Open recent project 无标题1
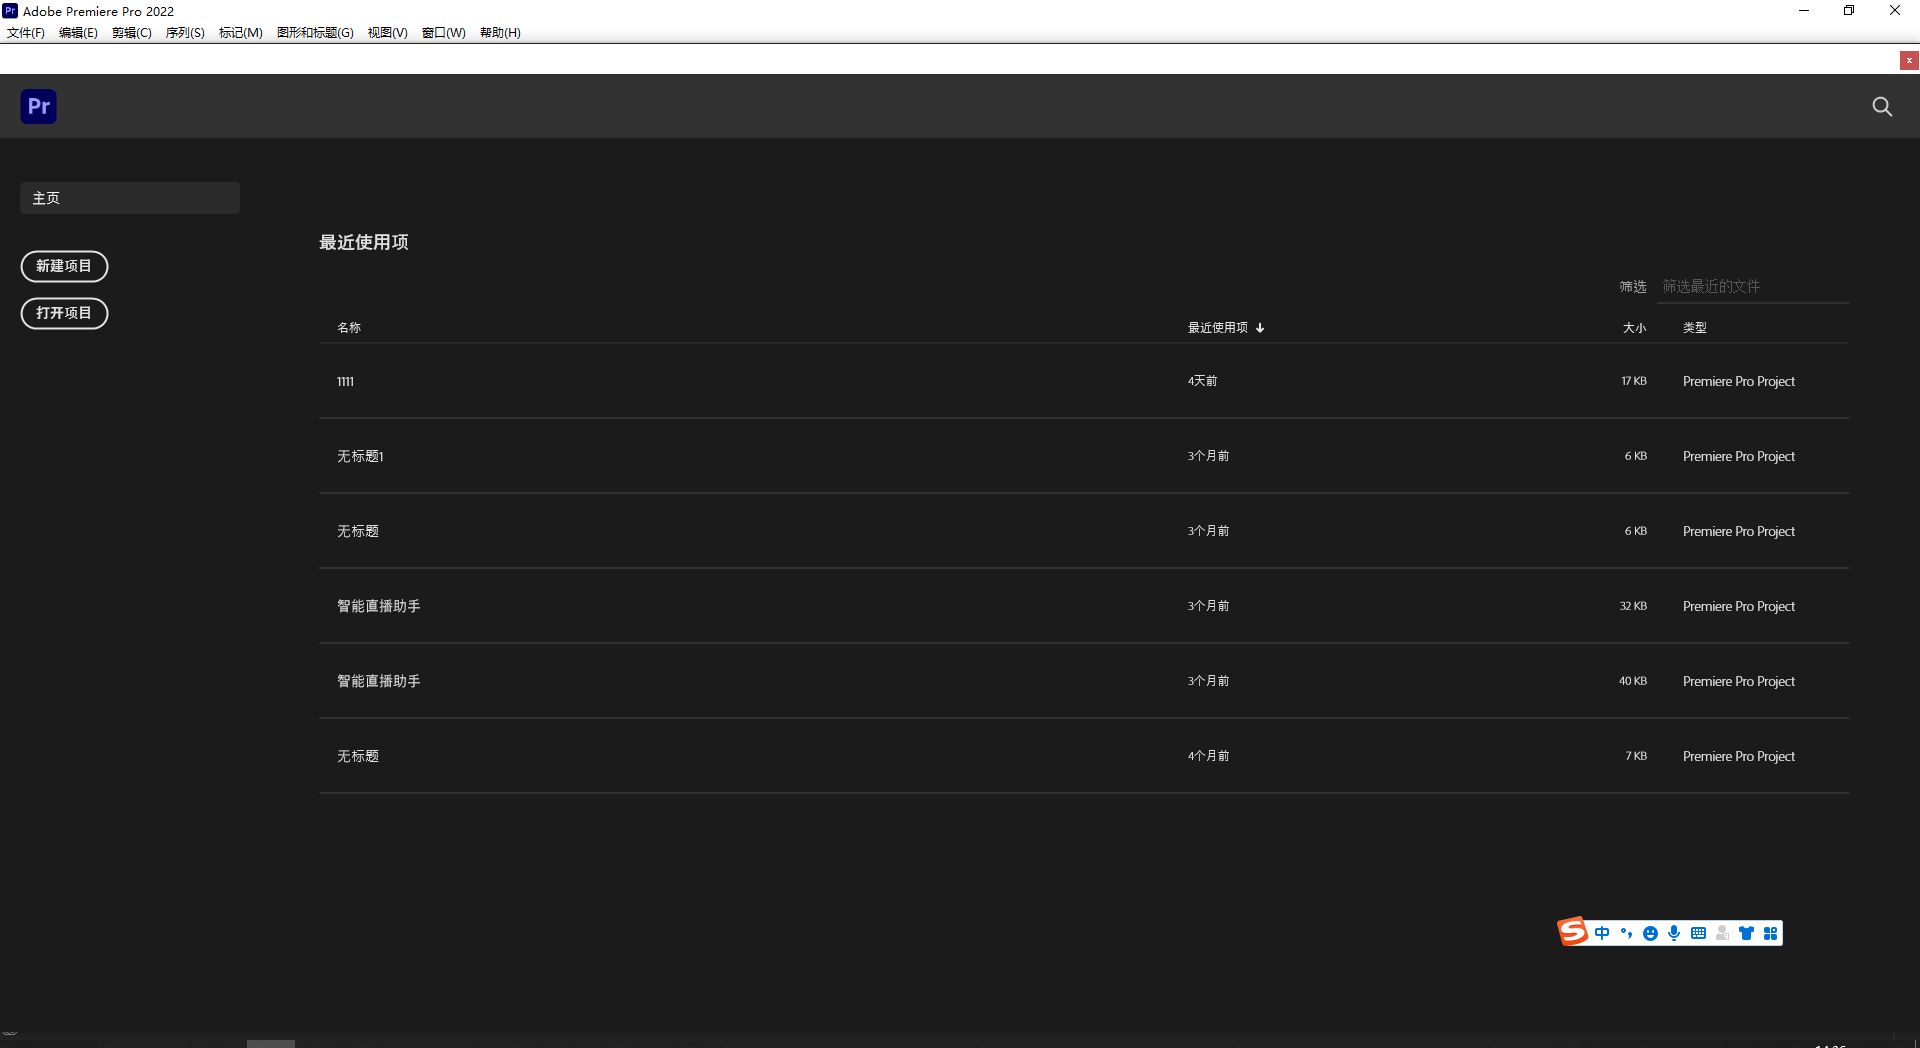 [1084, 456]
